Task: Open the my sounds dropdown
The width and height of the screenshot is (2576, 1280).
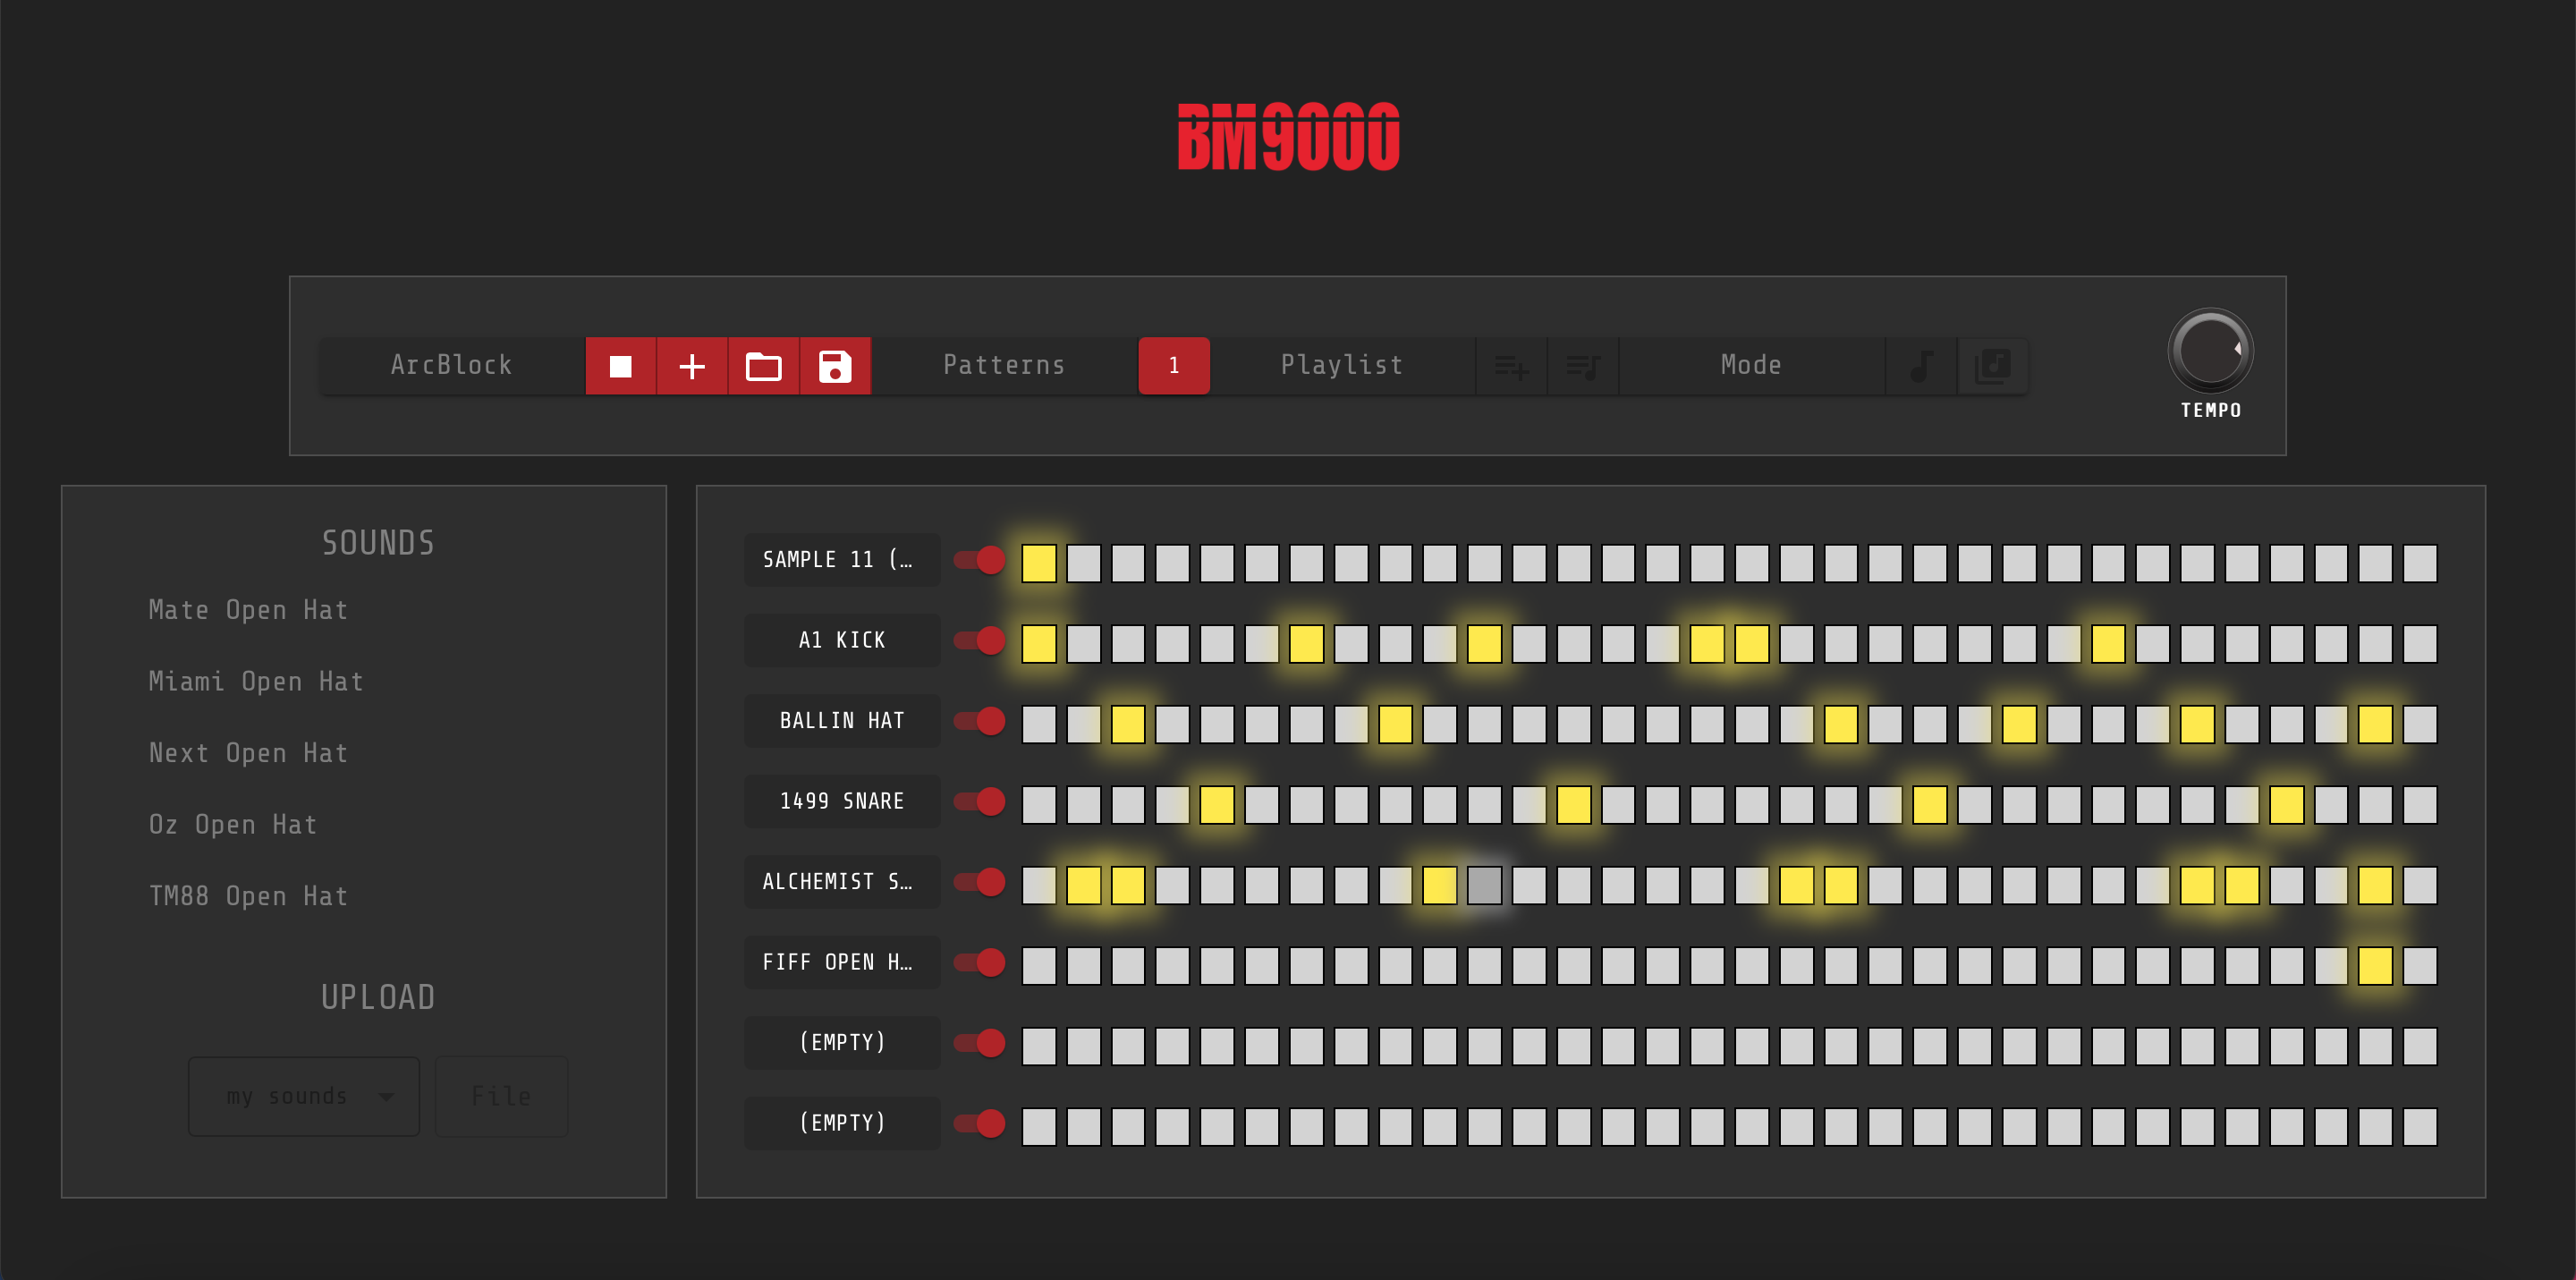Action: pos(304,1096)
